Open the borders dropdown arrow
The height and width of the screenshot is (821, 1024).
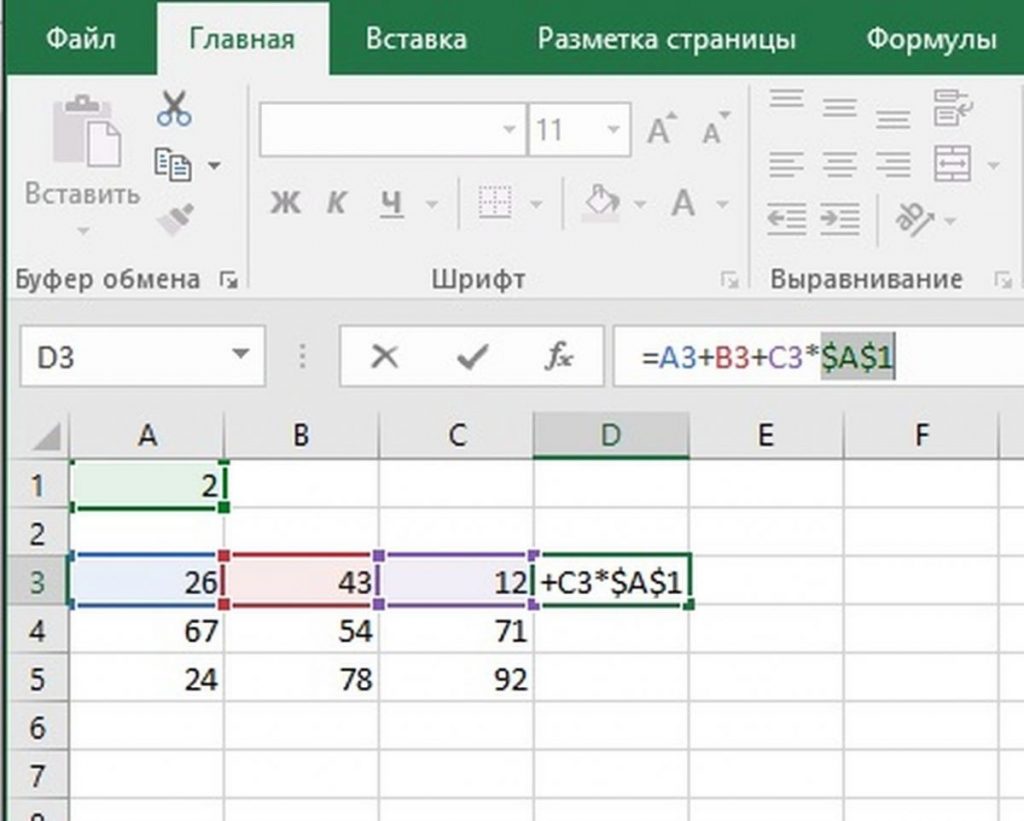[536, 204]
